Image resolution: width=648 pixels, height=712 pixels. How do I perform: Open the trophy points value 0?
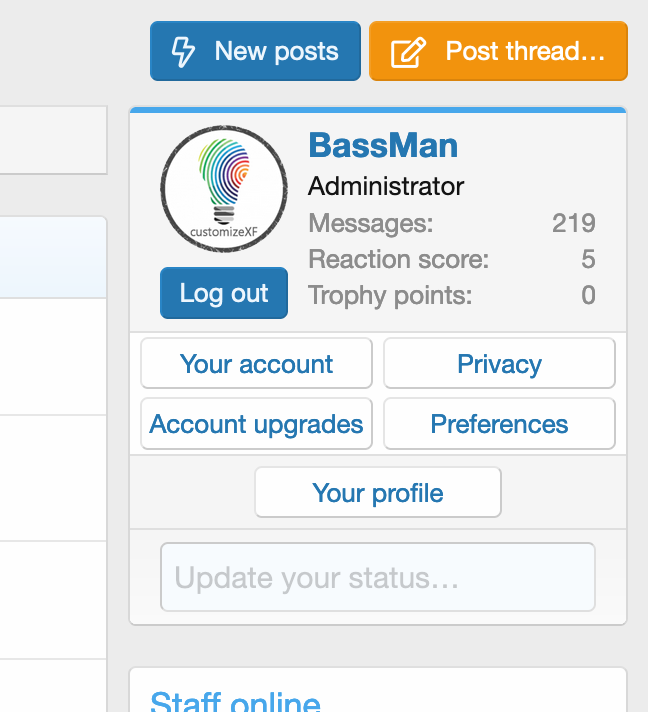pos(588,296)
